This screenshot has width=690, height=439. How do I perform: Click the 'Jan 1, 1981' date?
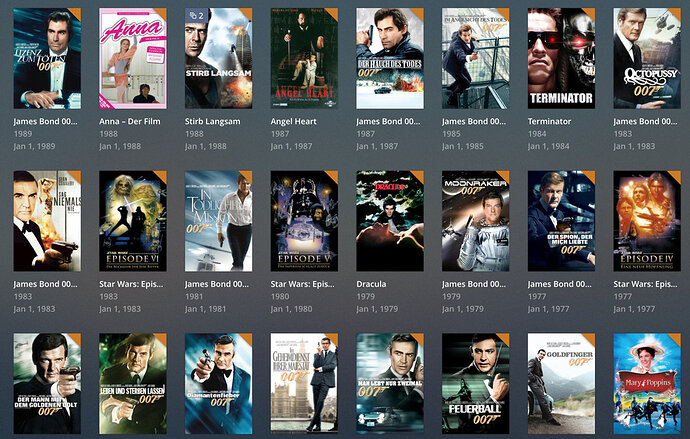(x=206, y=309)
